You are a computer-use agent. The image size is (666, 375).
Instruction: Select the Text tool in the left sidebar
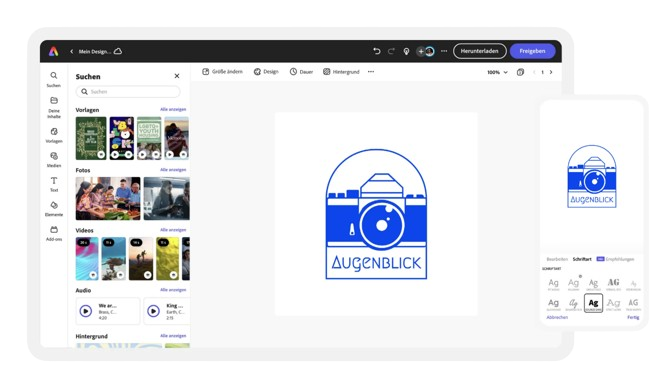coord(54,184)
